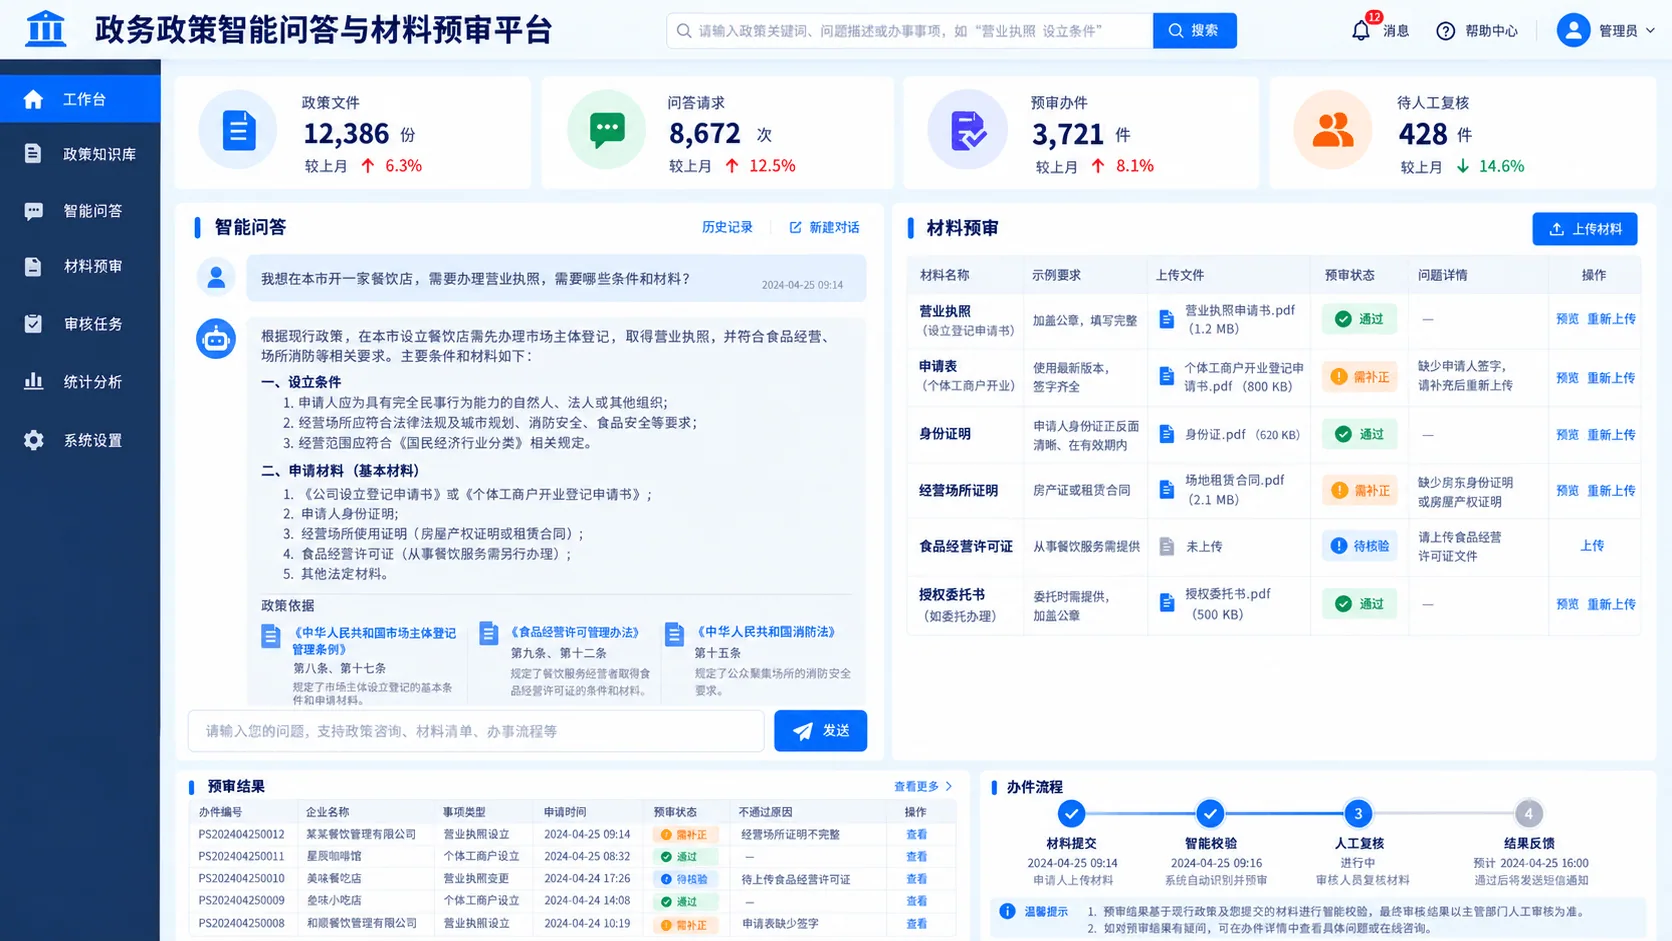Click the question input box

pos(476,731)
